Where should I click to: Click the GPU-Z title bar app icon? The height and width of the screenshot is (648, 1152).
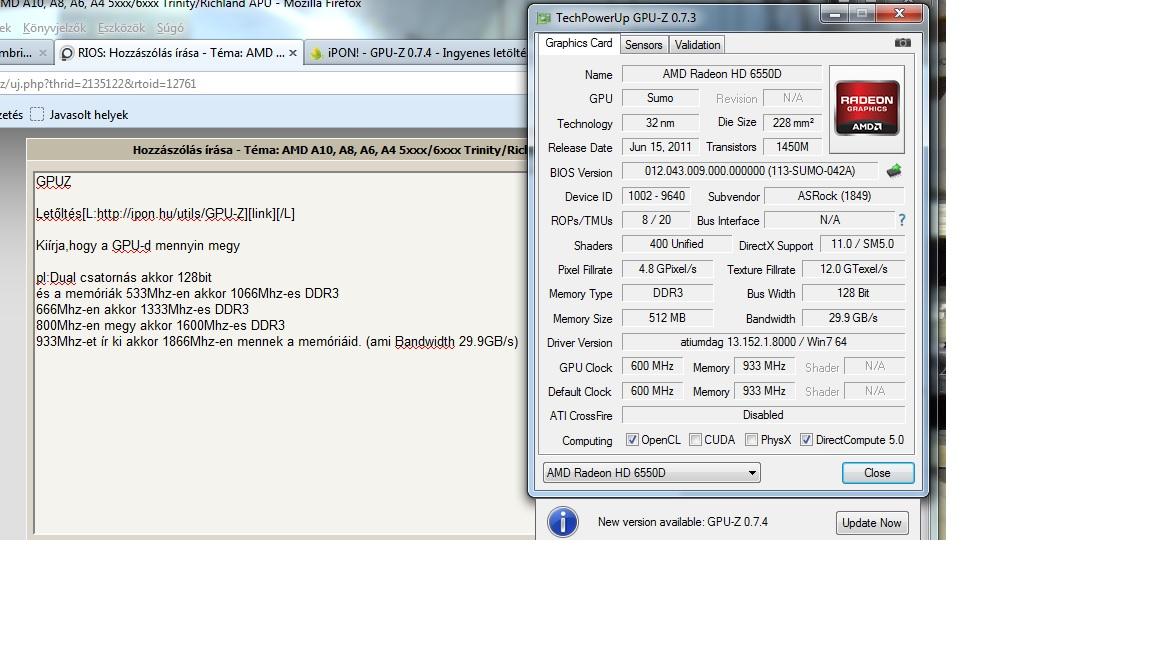[544, 18]
